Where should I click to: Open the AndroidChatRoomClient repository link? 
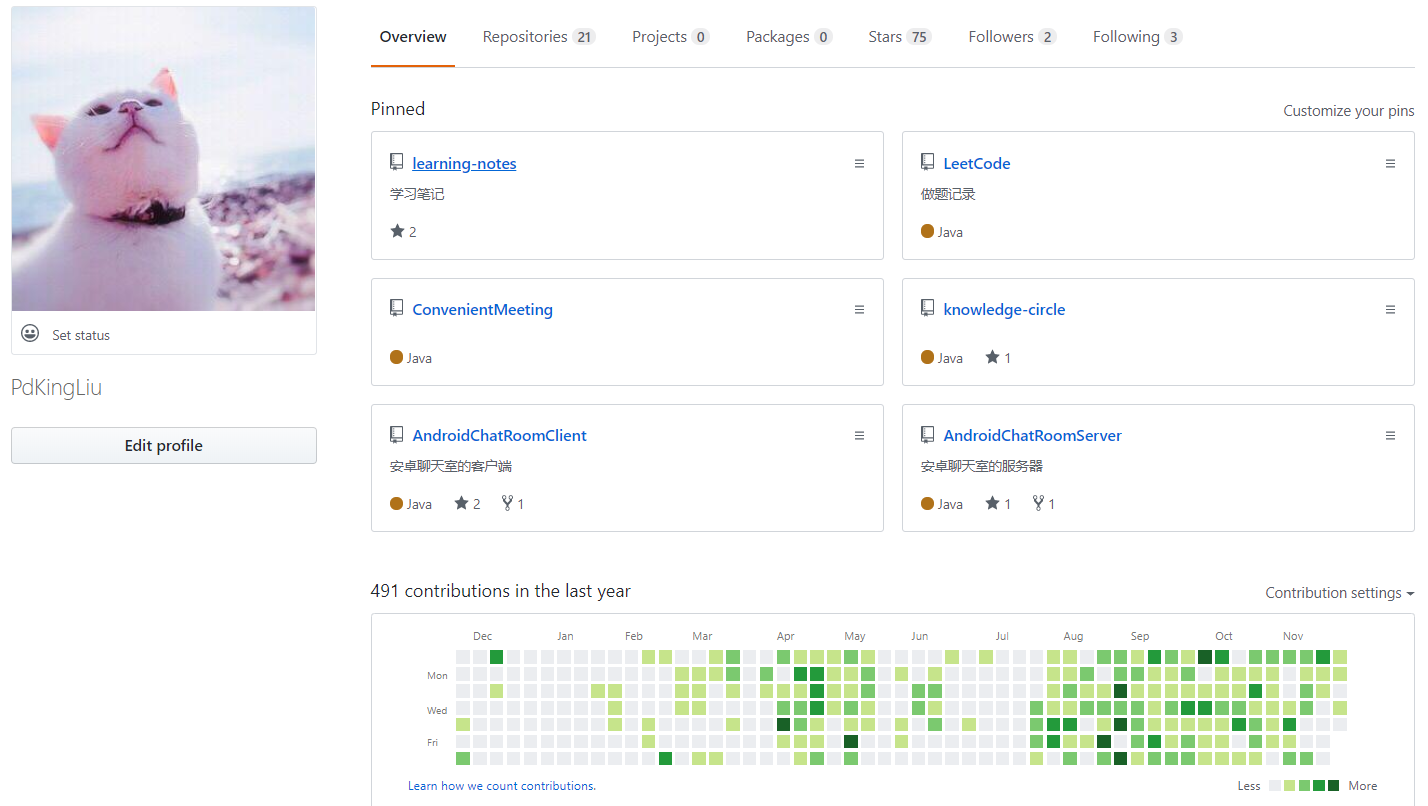[500, 435]
